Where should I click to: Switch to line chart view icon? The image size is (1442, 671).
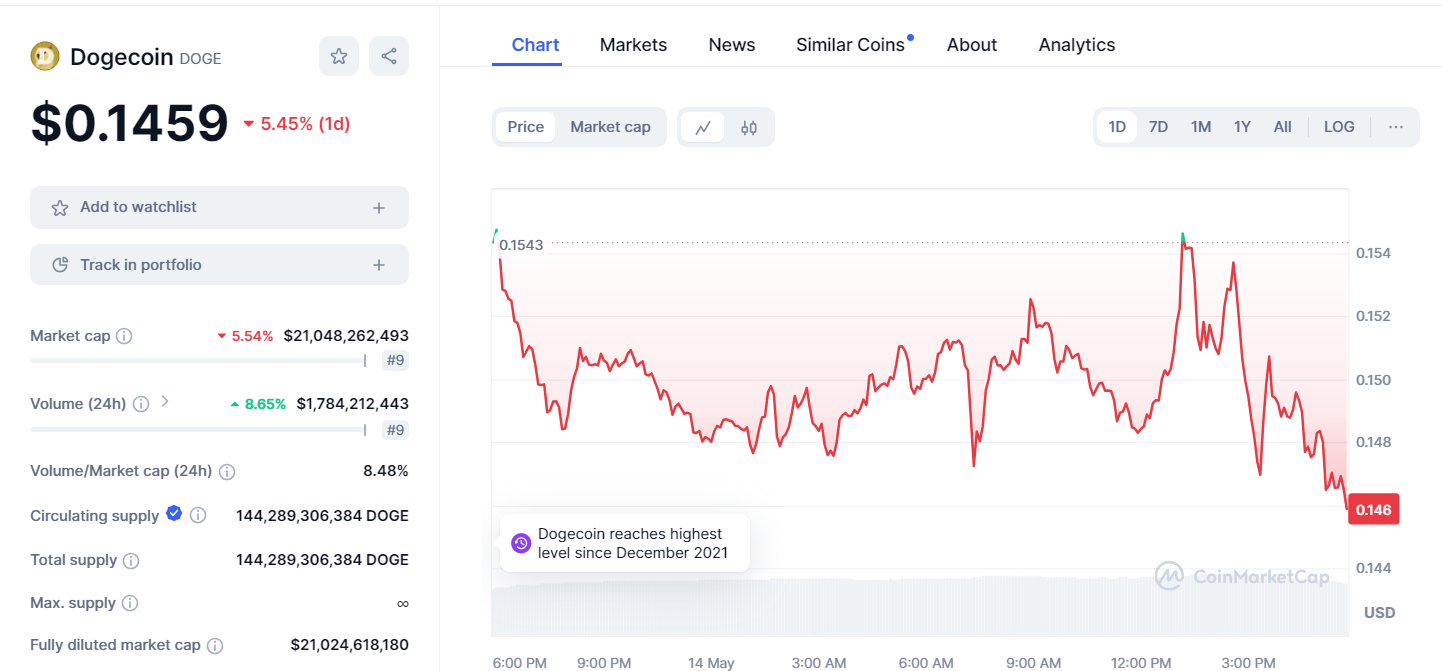pyautogui.click(x=703, y=127)
